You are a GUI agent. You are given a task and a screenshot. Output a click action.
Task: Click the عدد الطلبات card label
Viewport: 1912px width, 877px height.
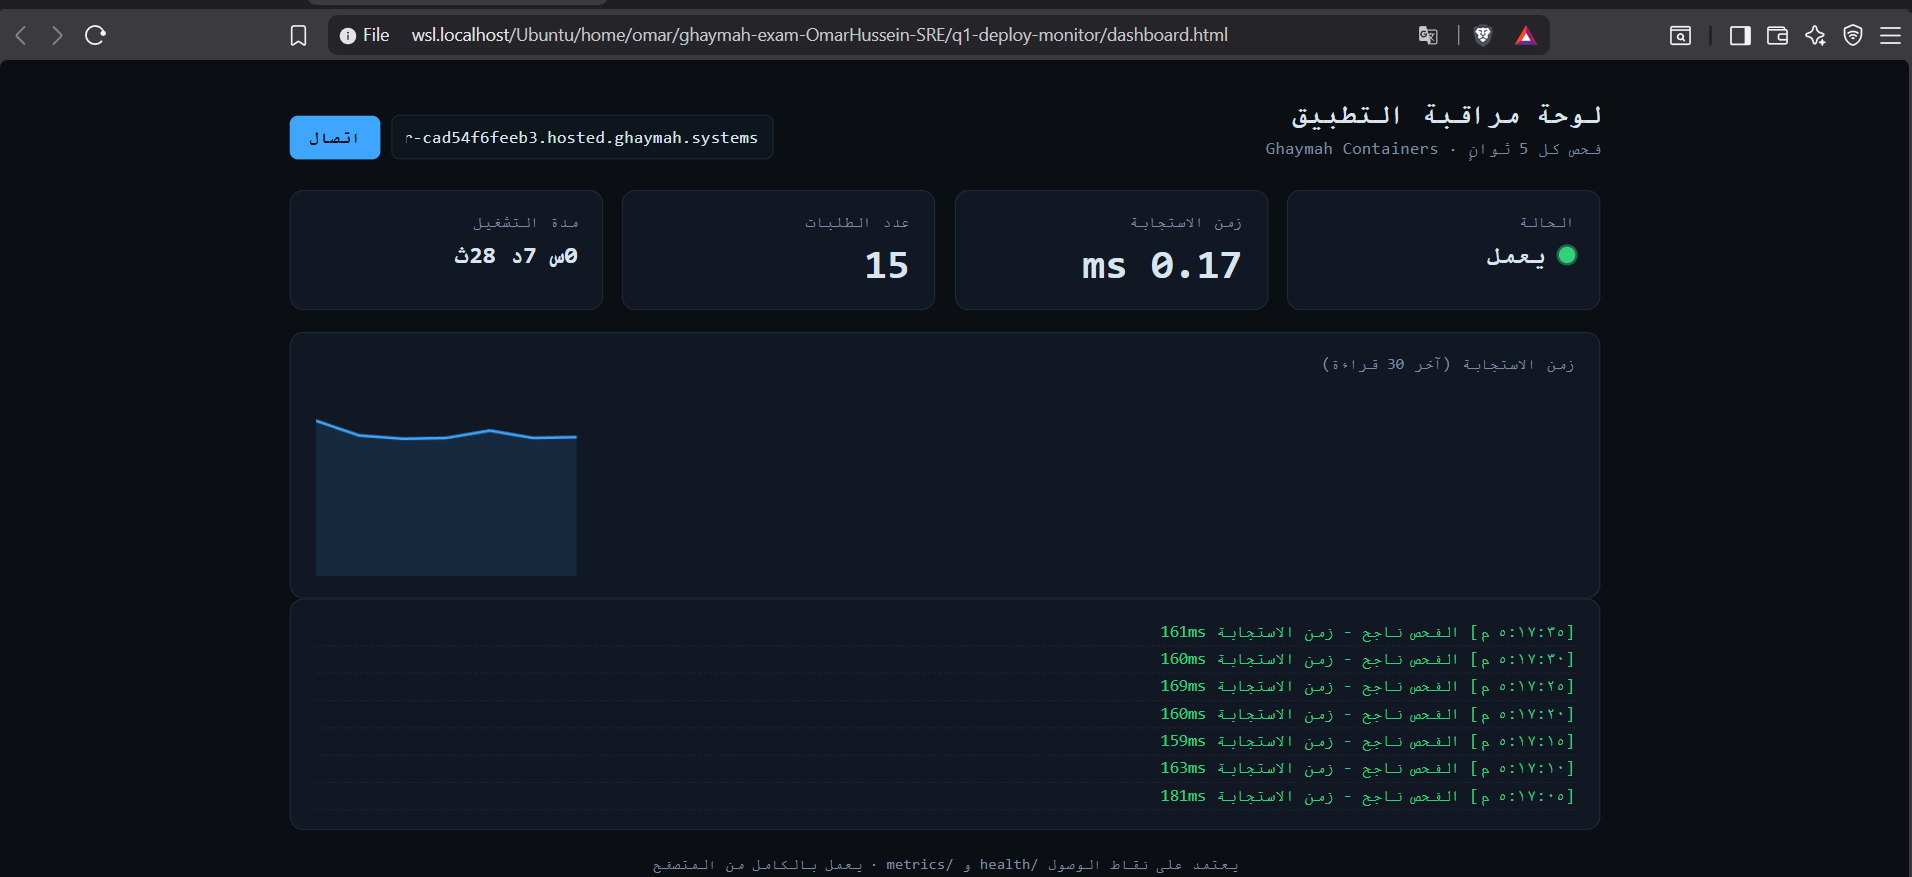pos(857,222)
